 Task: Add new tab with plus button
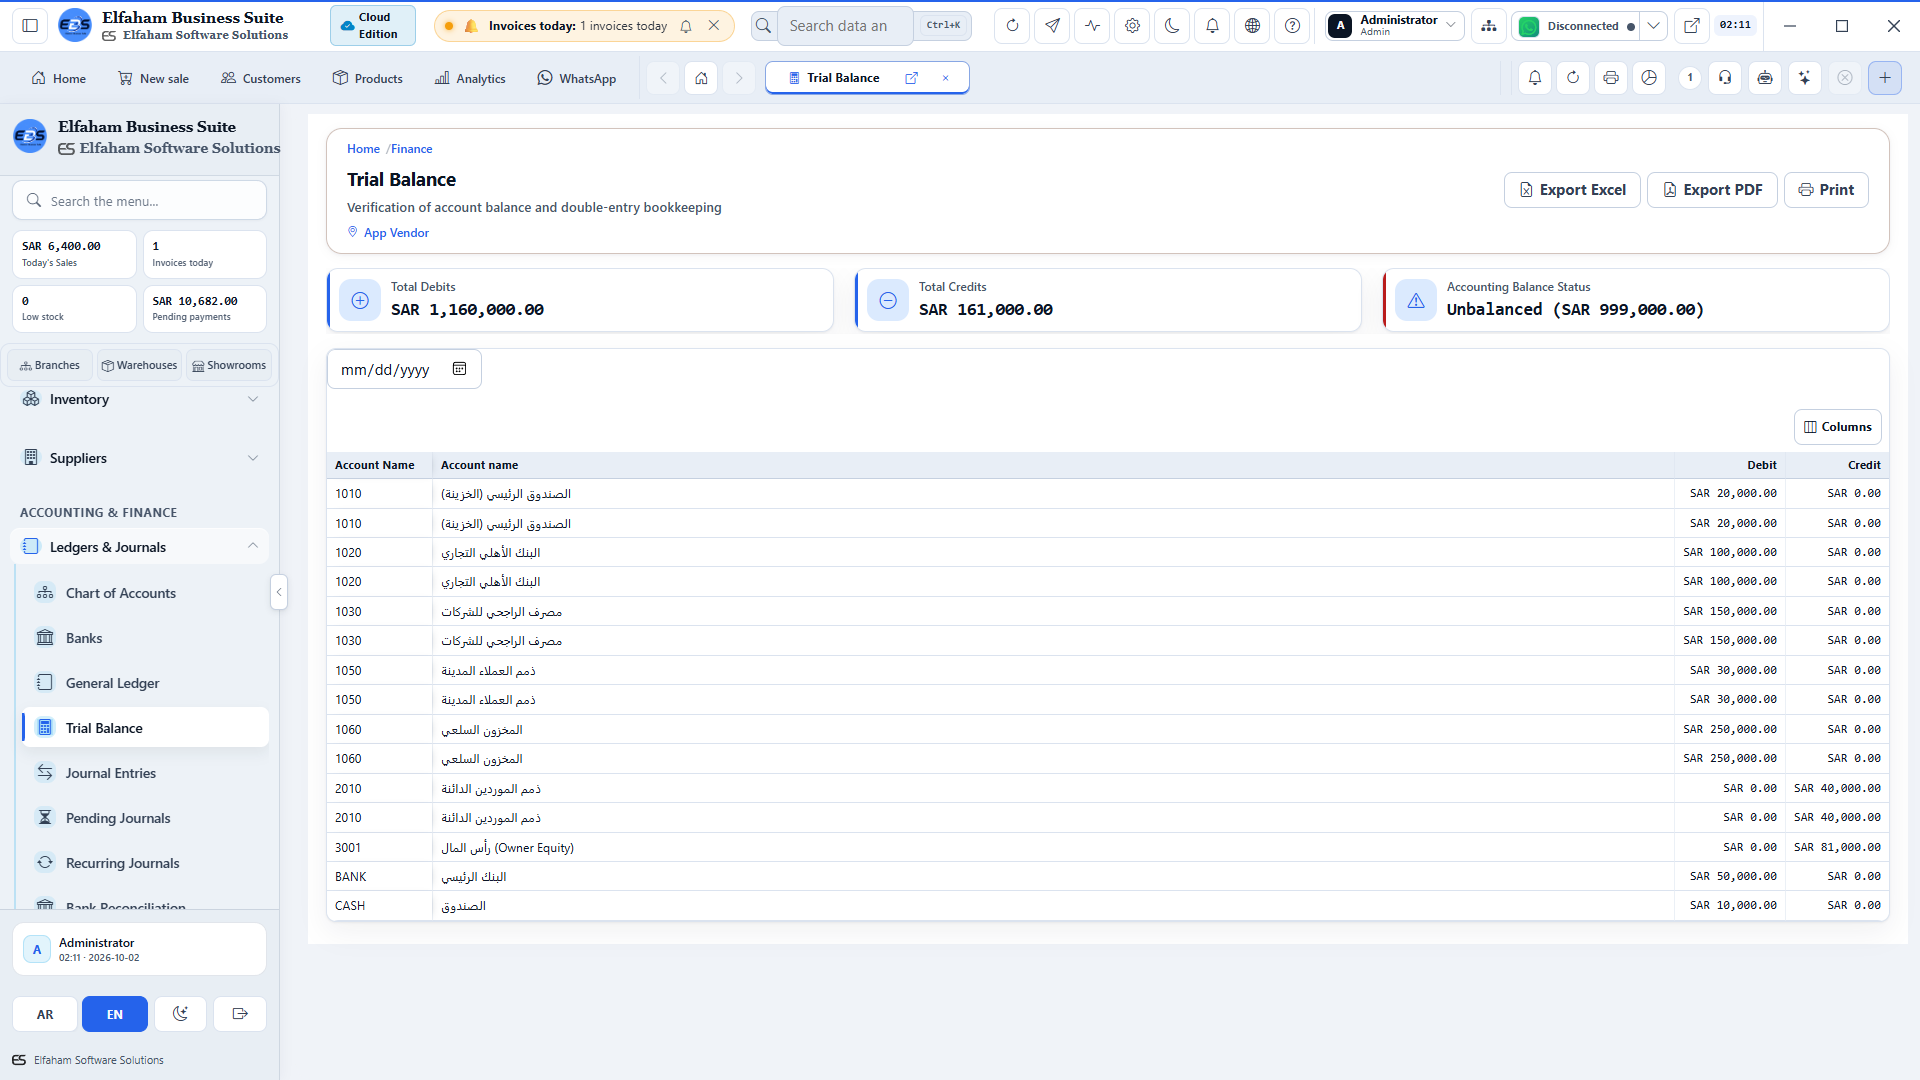pos(1884,78)
